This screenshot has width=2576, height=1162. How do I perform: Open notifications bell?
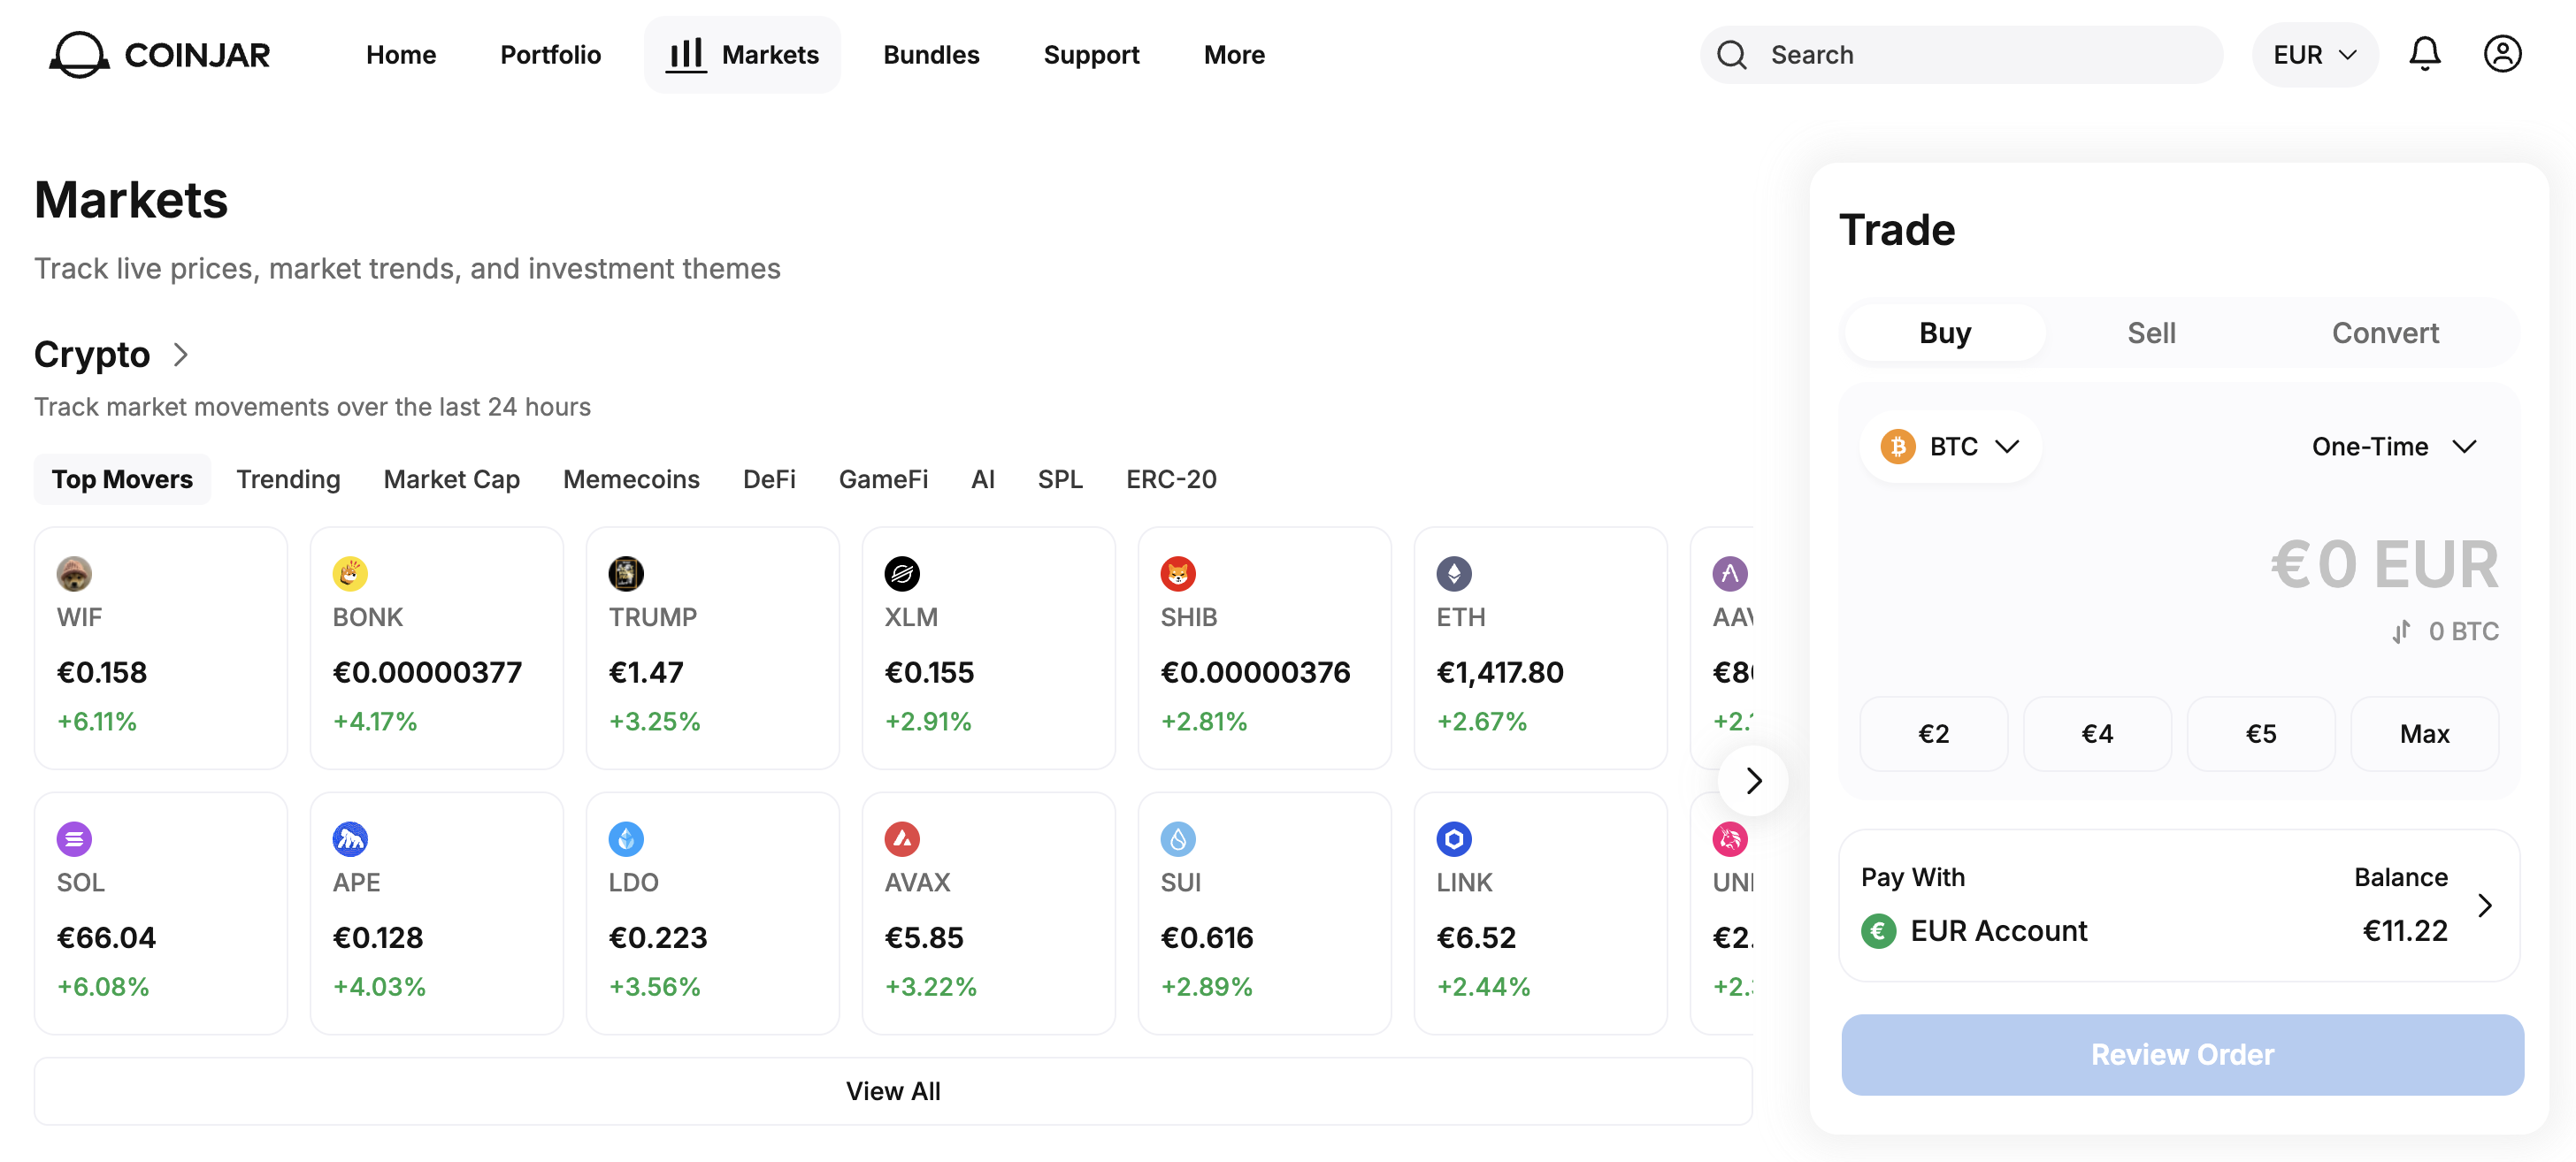click(x=2424, y=54)
